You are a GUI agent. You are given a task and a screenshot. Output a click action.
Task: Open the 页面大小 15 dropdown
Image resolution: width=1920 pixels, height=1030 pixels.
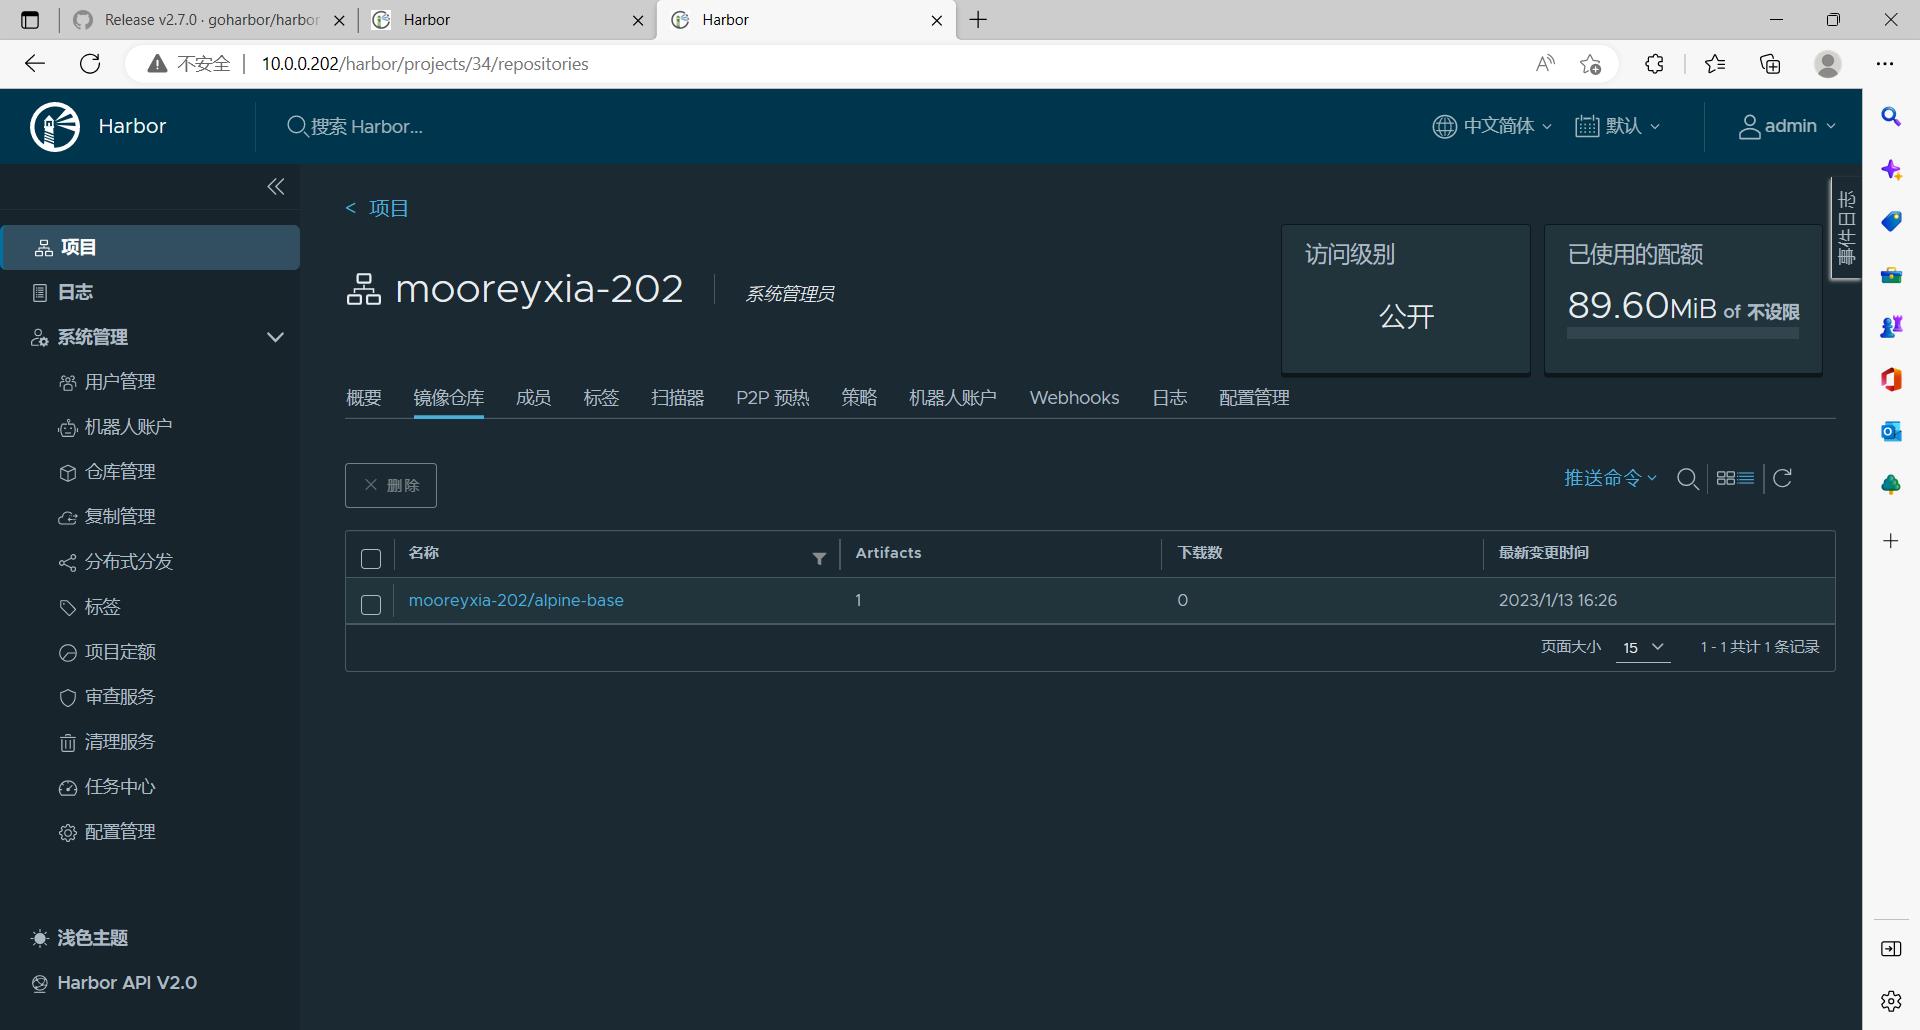coord(1643,648)
